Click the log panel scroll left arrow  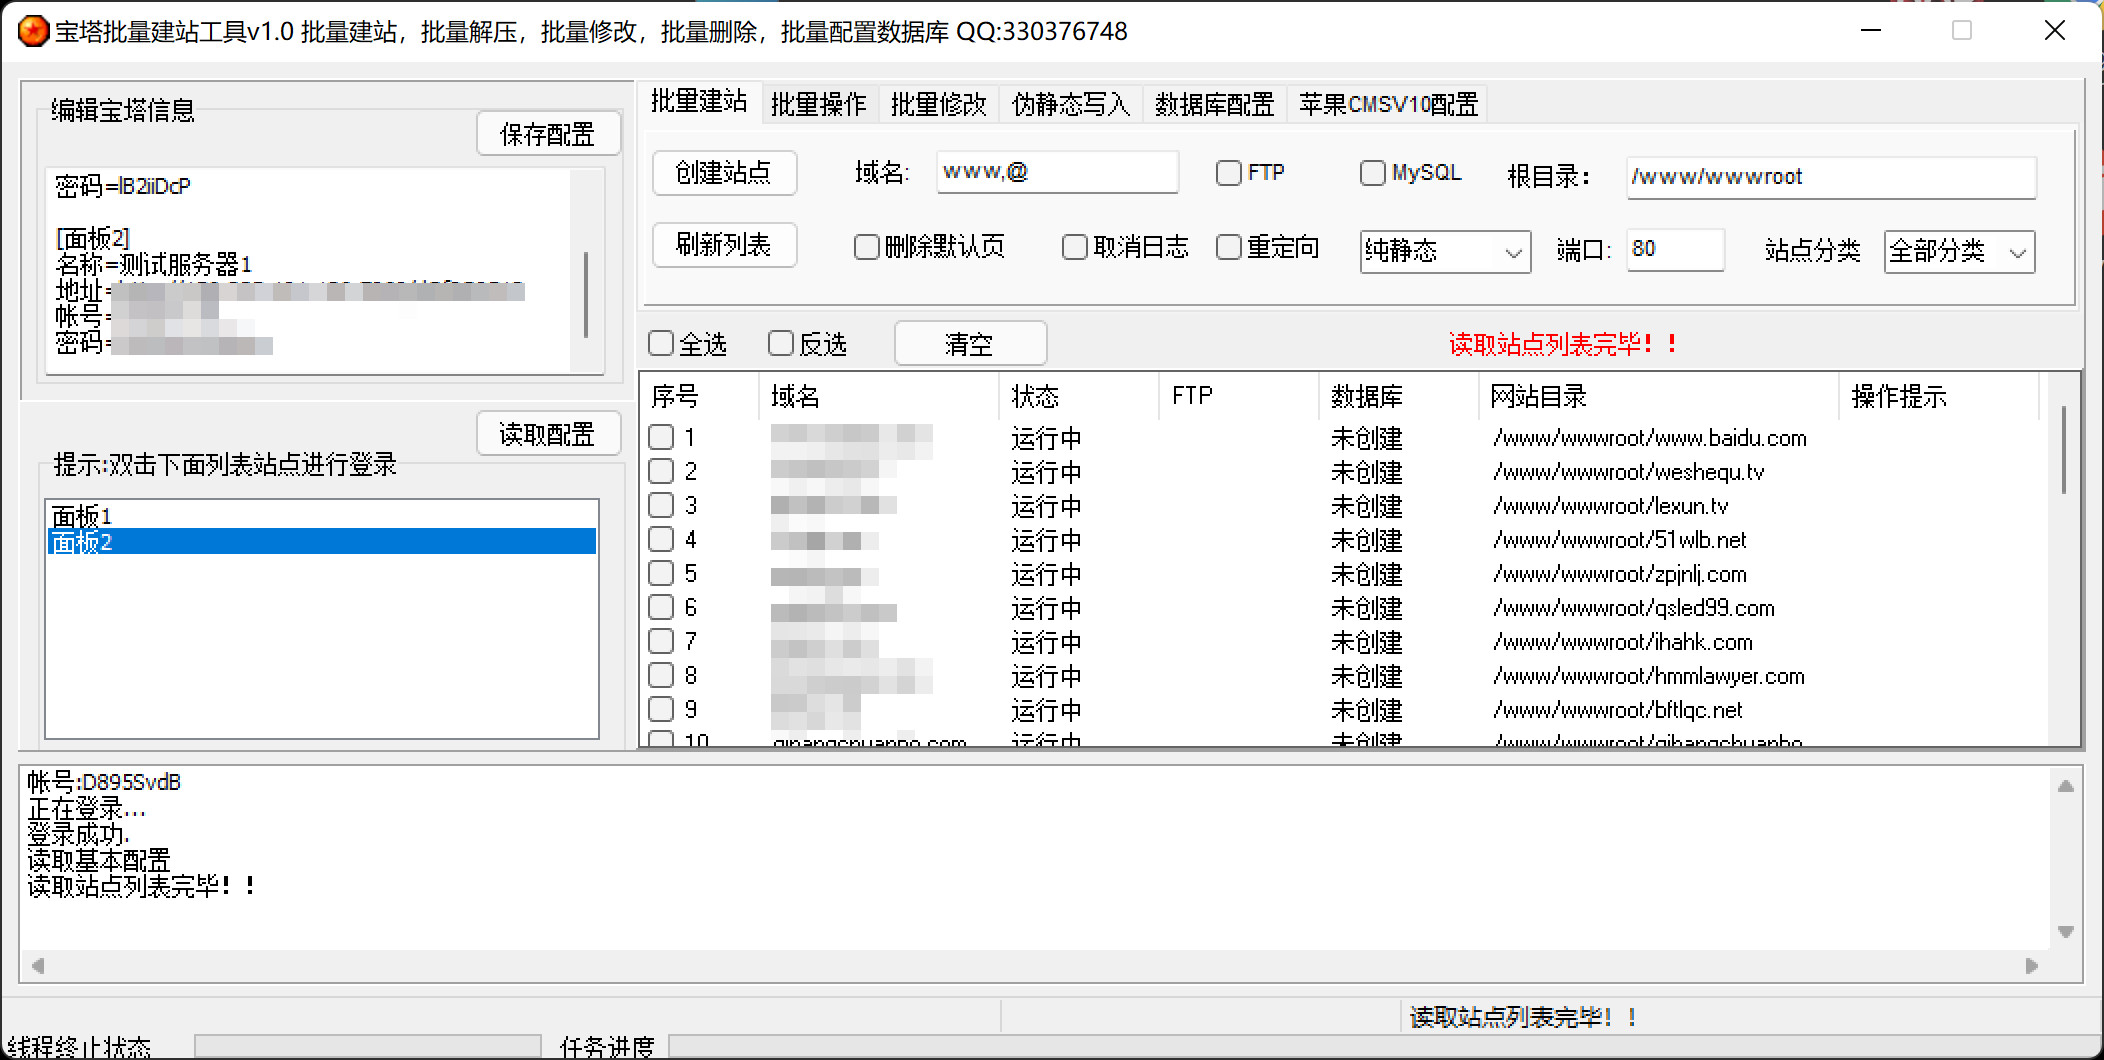coord(38,966)
